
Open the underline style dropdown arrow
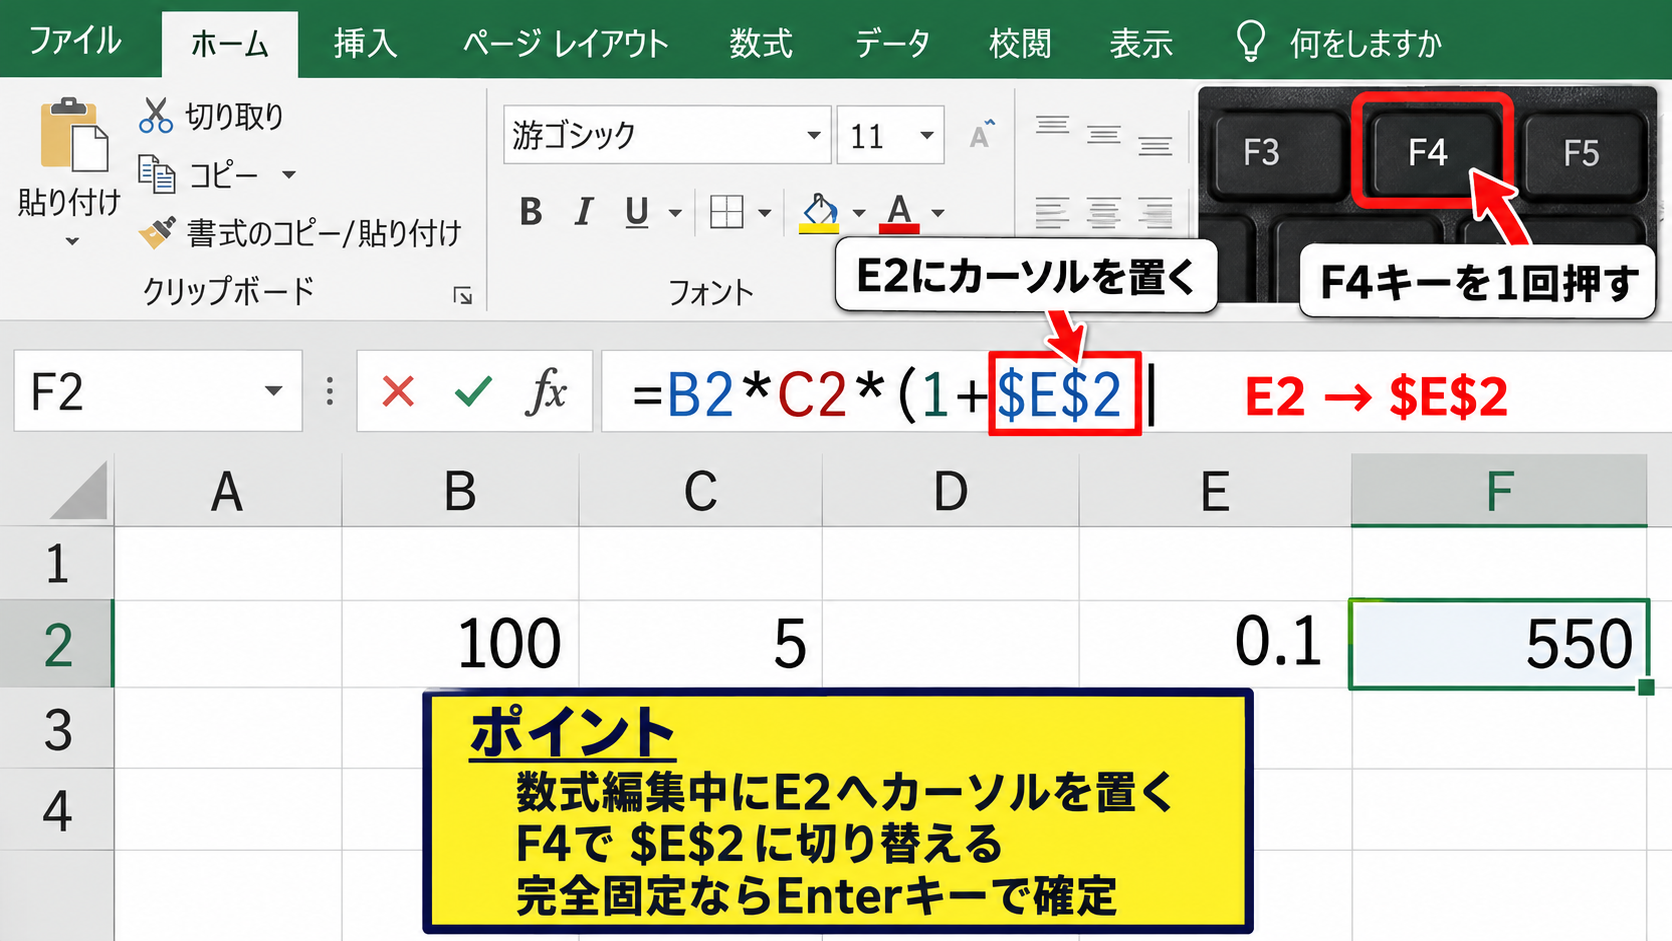pos(675,213)
